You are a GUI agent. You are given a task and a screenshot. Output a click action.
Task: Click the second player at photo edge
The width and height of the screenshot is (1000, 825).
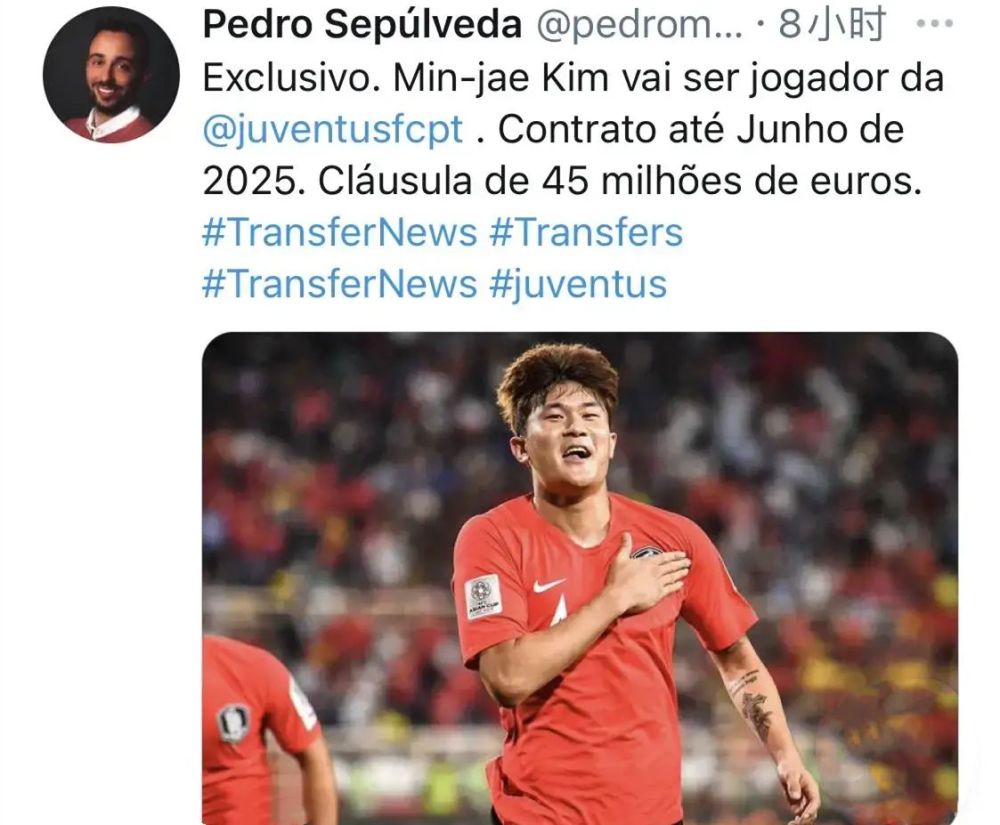pos(268,730)
